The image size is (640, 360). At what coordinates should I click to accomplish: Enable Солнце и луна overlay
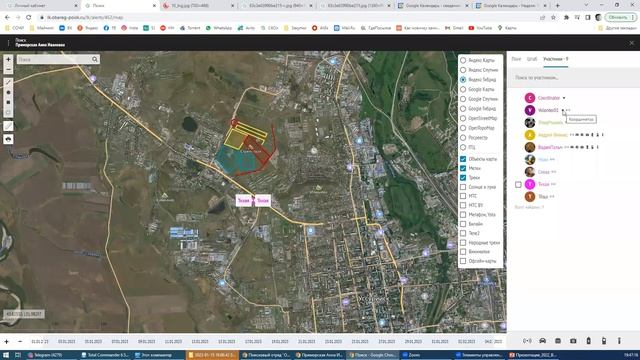pos(463,187)
